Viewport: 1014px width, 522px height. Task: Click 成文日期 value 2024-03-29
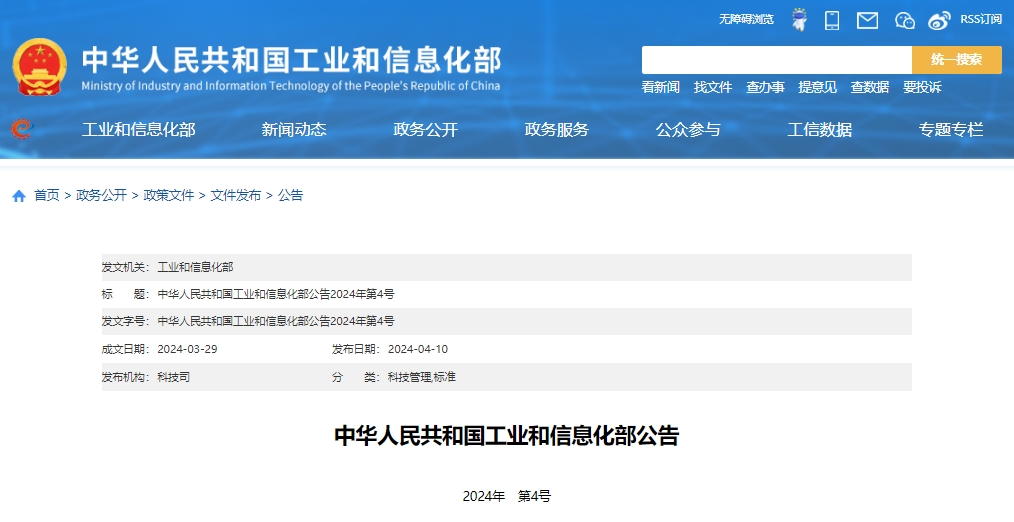(188, 349)
